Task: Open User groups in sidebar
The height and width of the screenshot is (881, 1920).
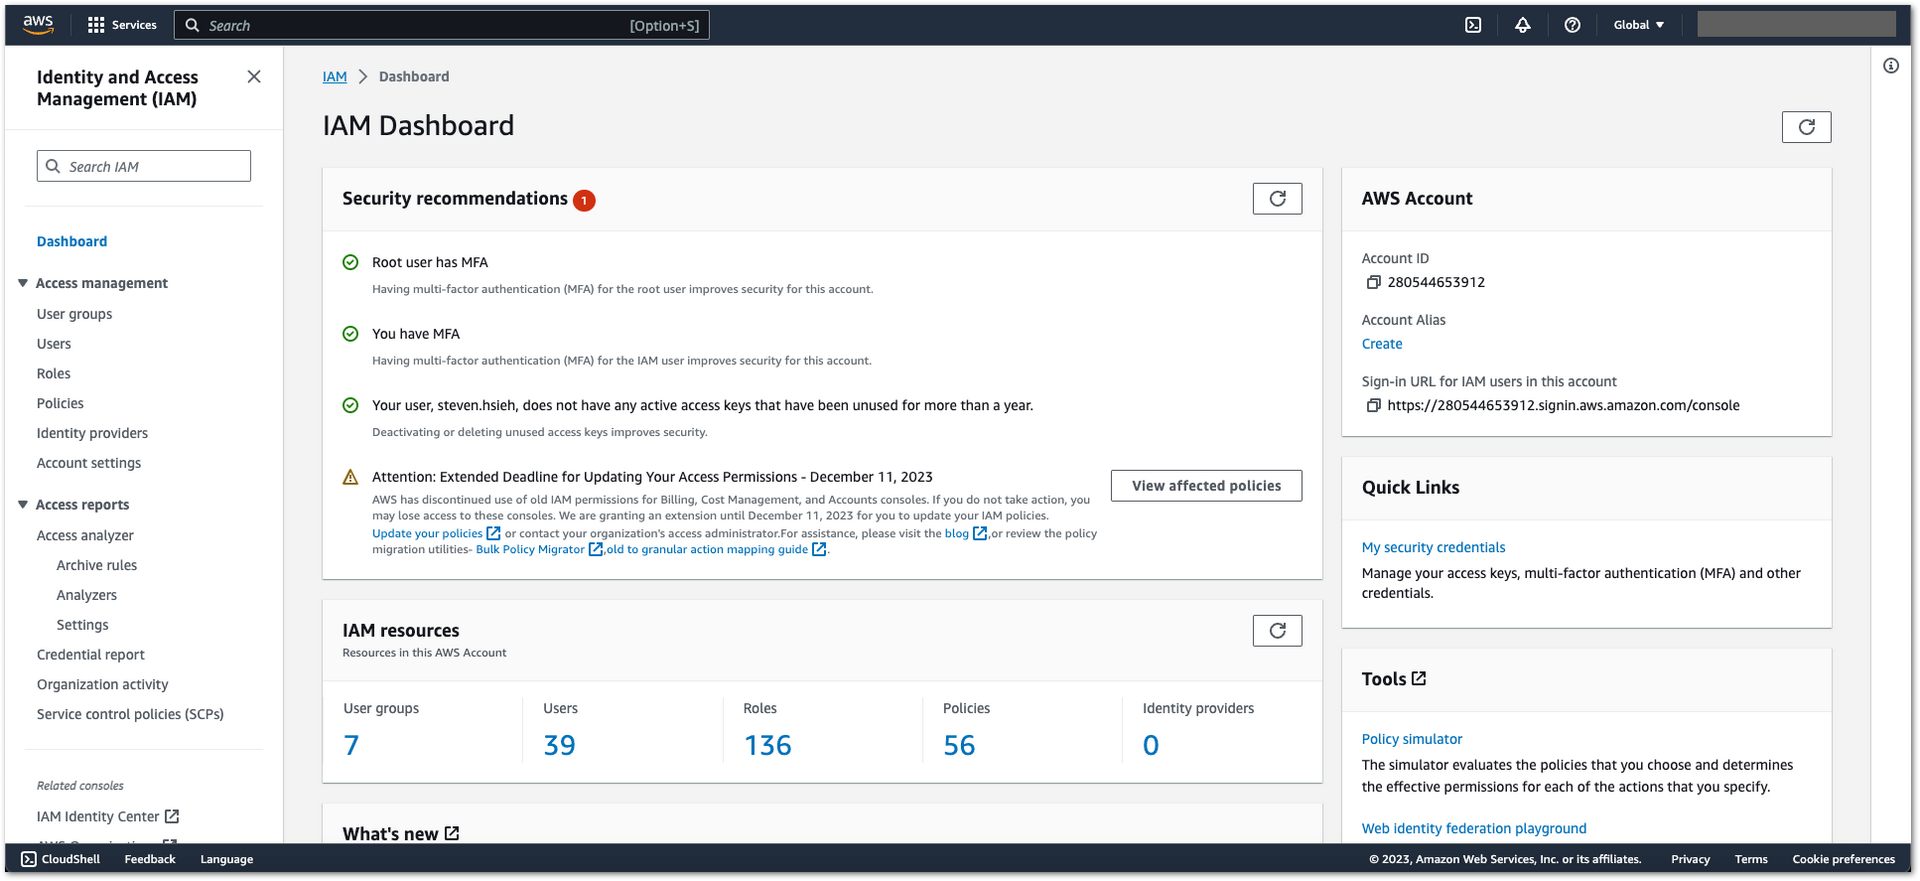Action: click(x=75, y=314)
